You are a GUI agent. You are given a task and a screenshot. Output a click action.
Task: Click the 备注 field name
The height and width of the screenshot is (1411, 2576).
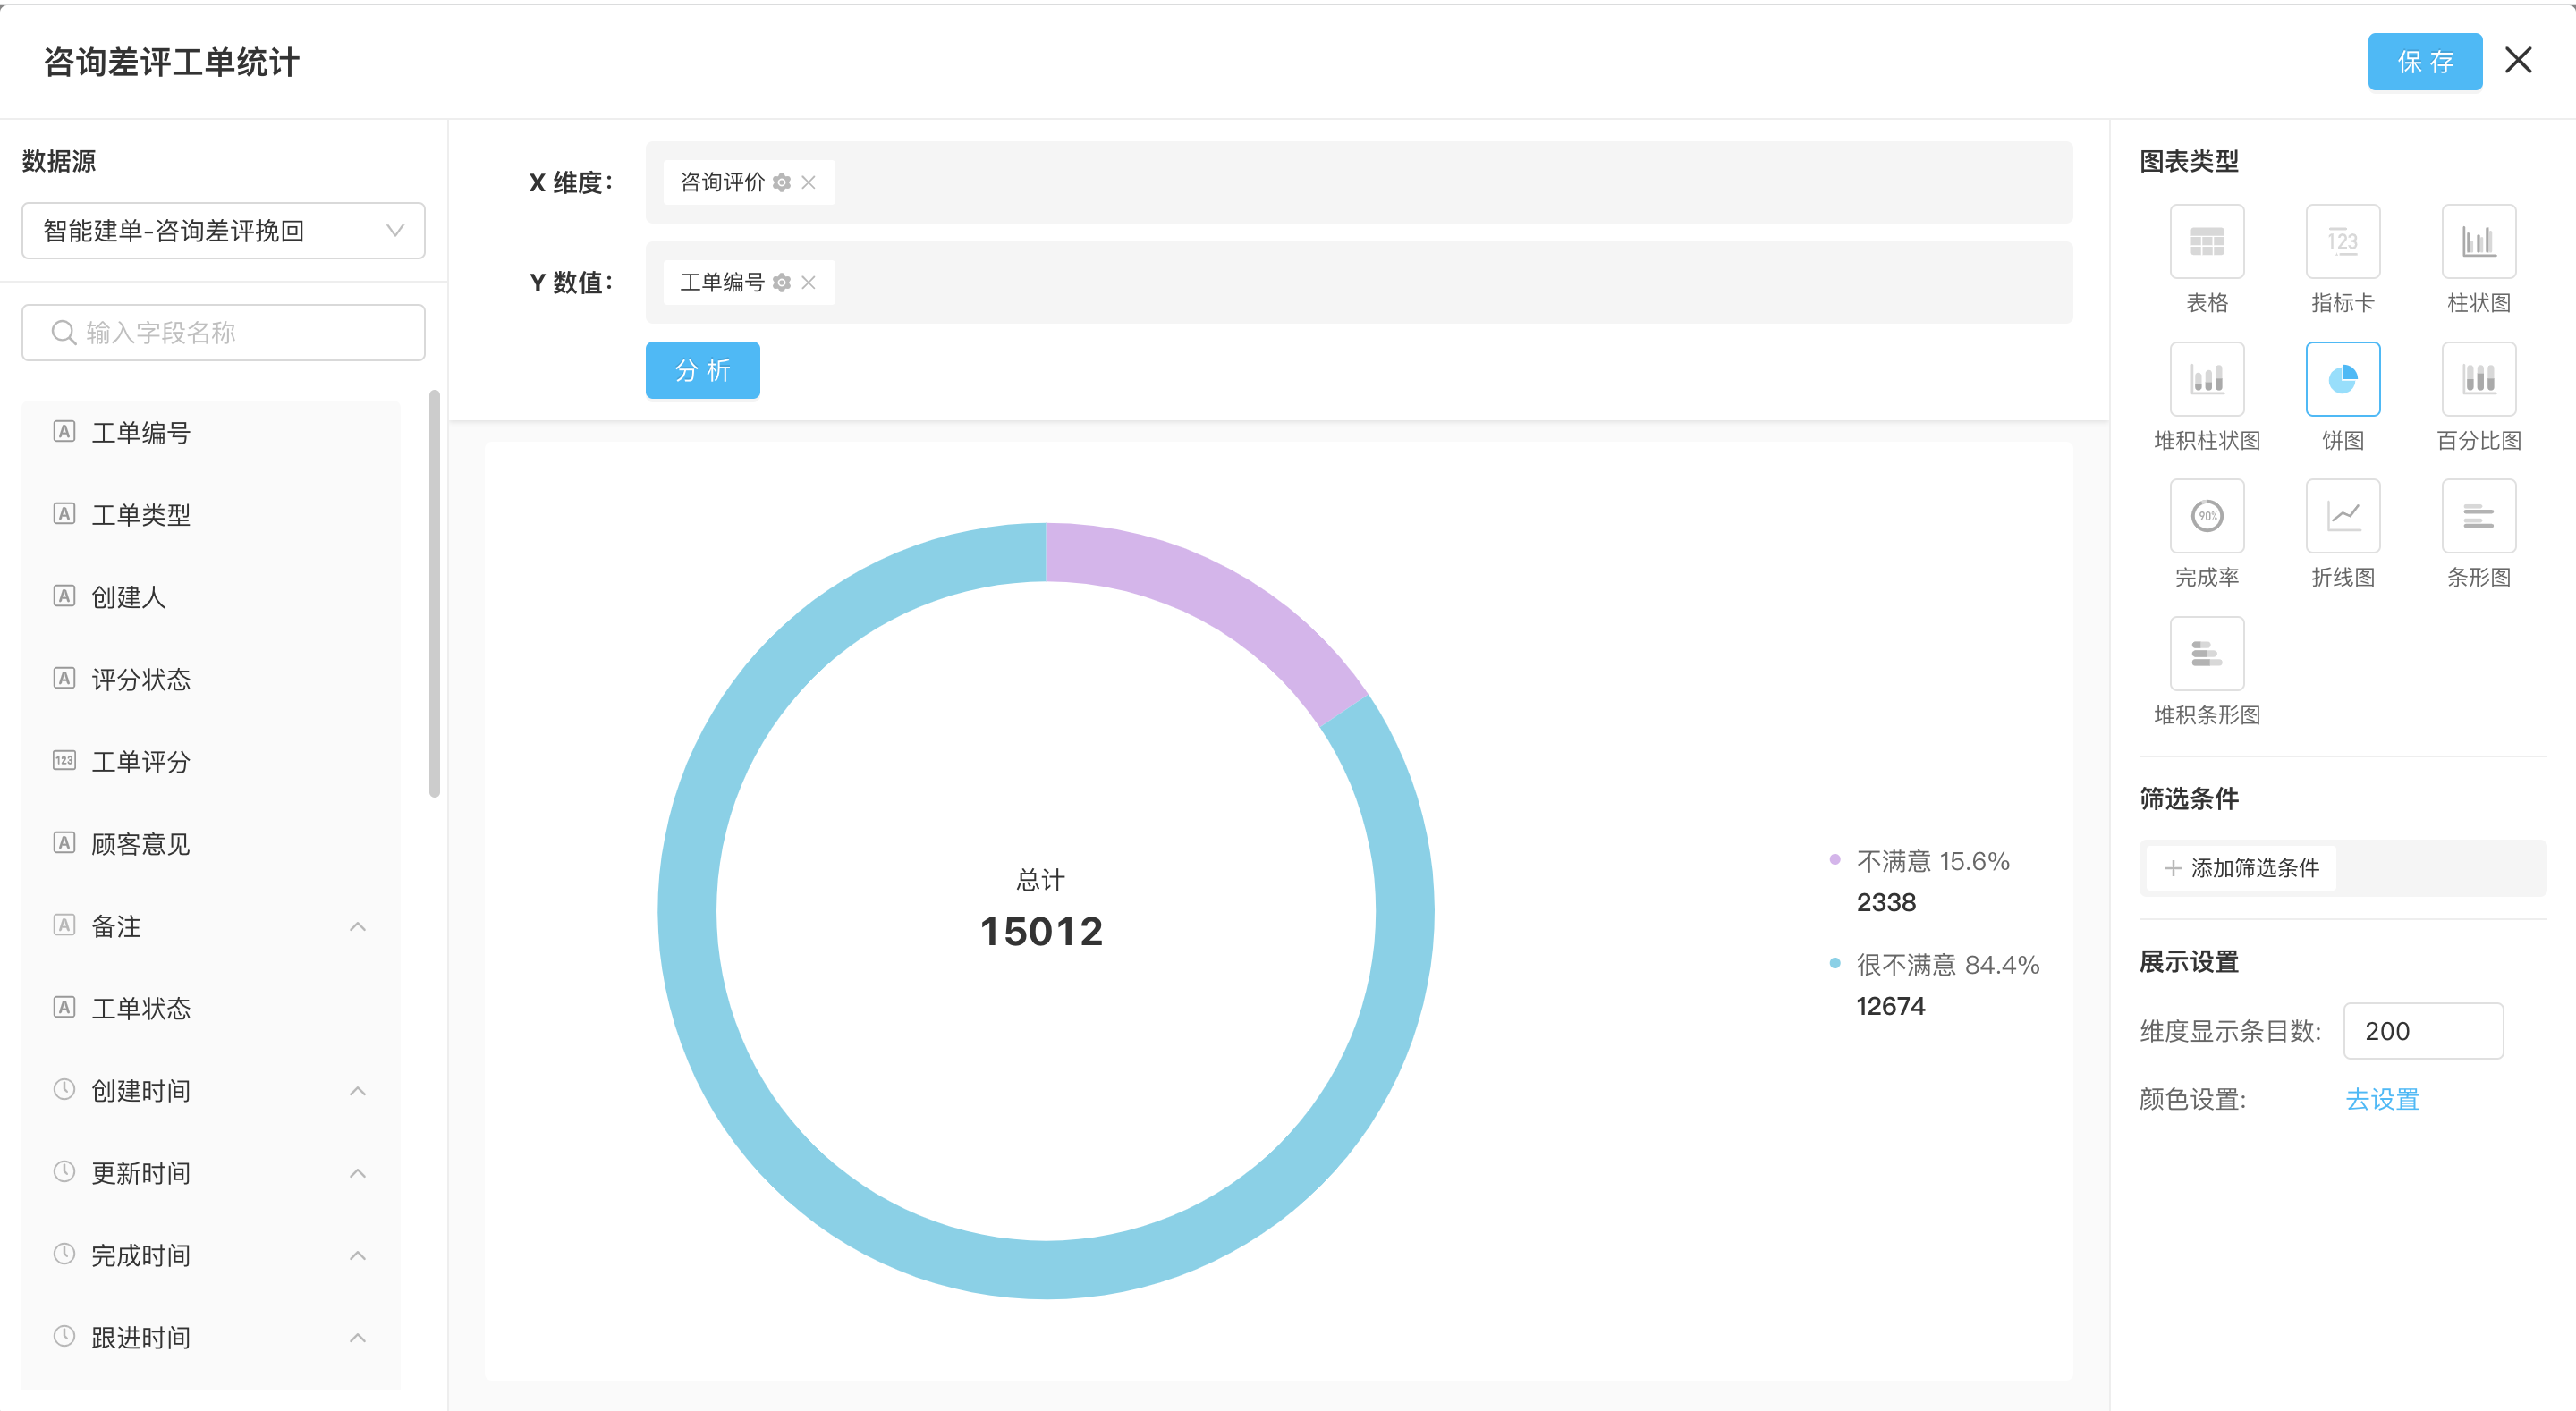(x=116, y=926)
